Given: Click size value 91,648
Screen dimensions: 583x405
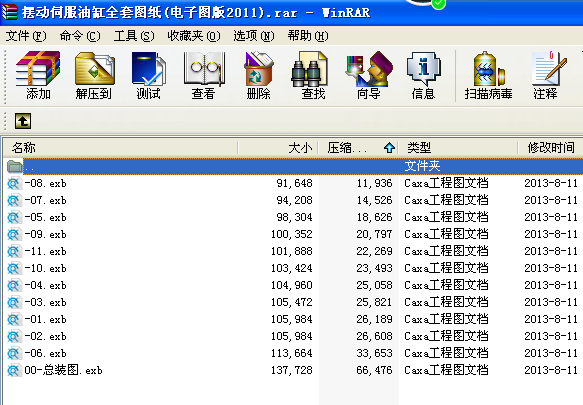Looking at the screenshot, I should pos(294,183).
